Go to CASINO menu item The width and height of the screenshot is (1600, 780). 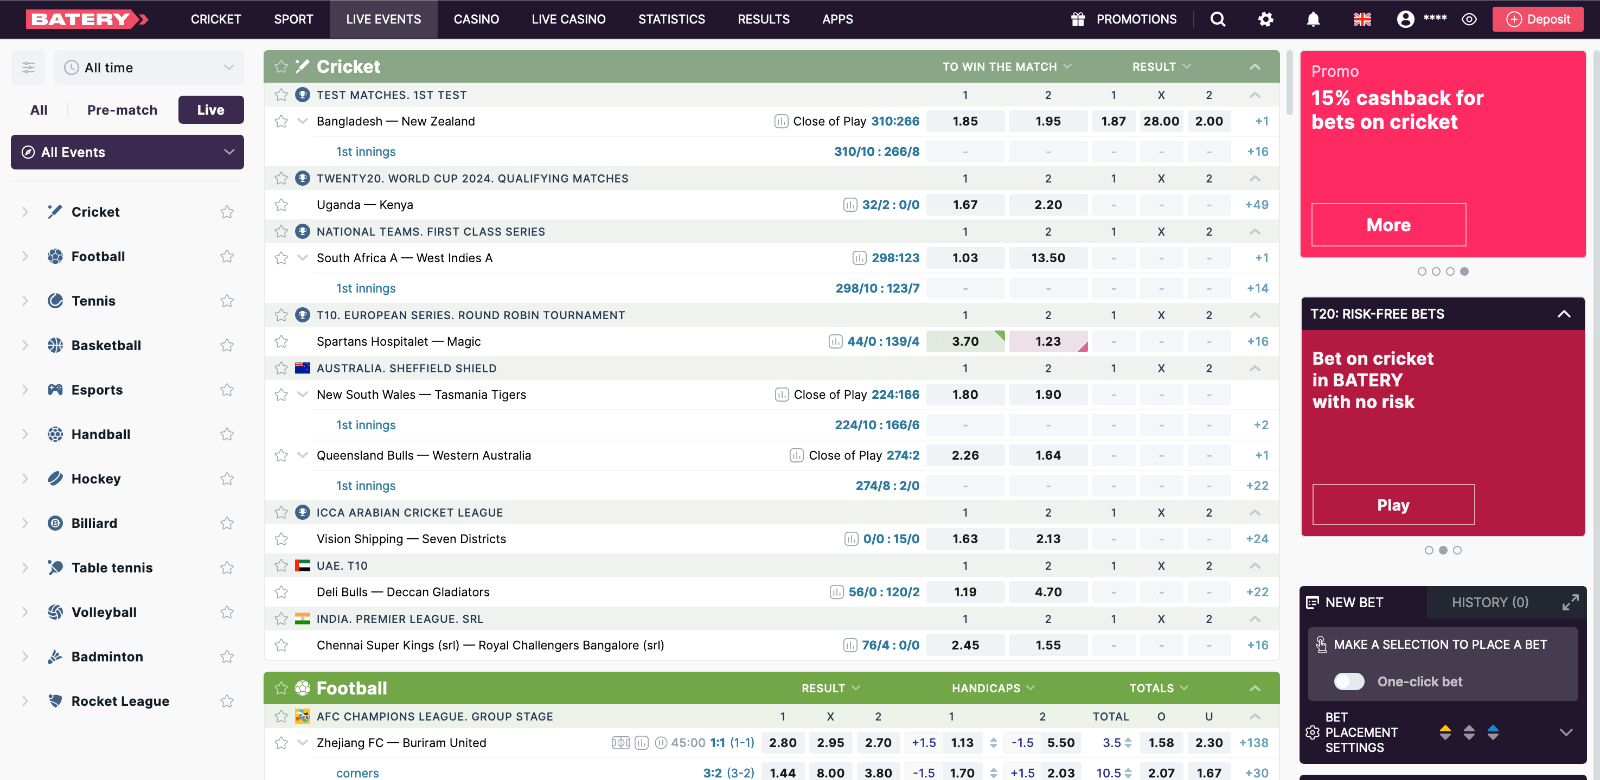click(476, 19)
